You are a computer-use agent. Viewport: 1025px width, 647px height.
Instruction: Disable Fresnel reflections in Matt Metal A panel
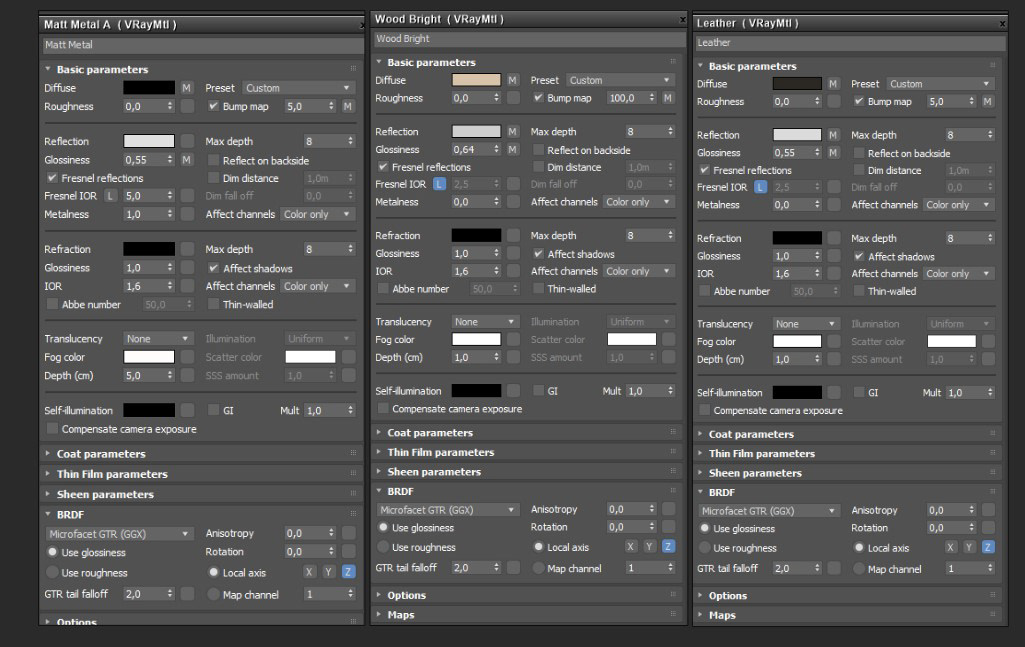coord(52,178)
